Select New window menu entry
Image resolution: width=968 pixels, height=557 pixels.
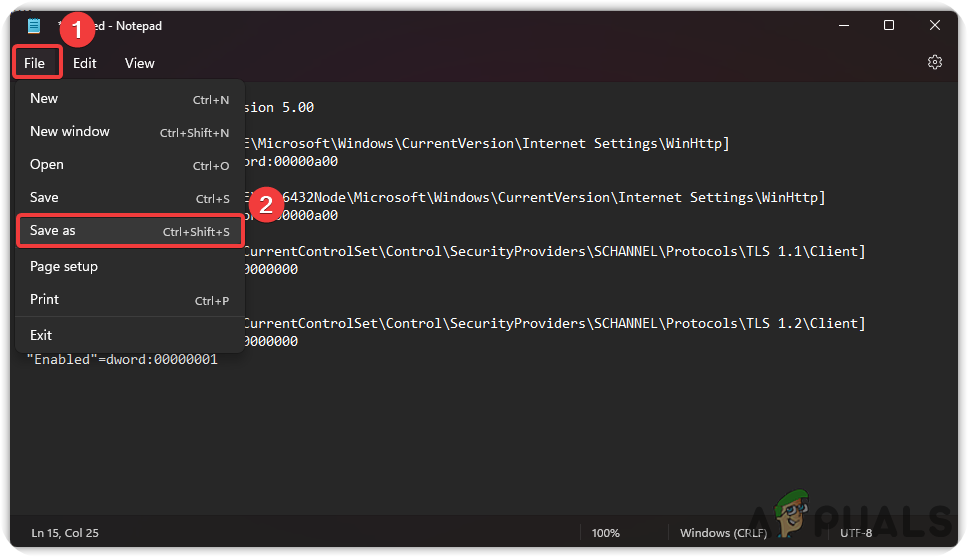click(130, 132)
